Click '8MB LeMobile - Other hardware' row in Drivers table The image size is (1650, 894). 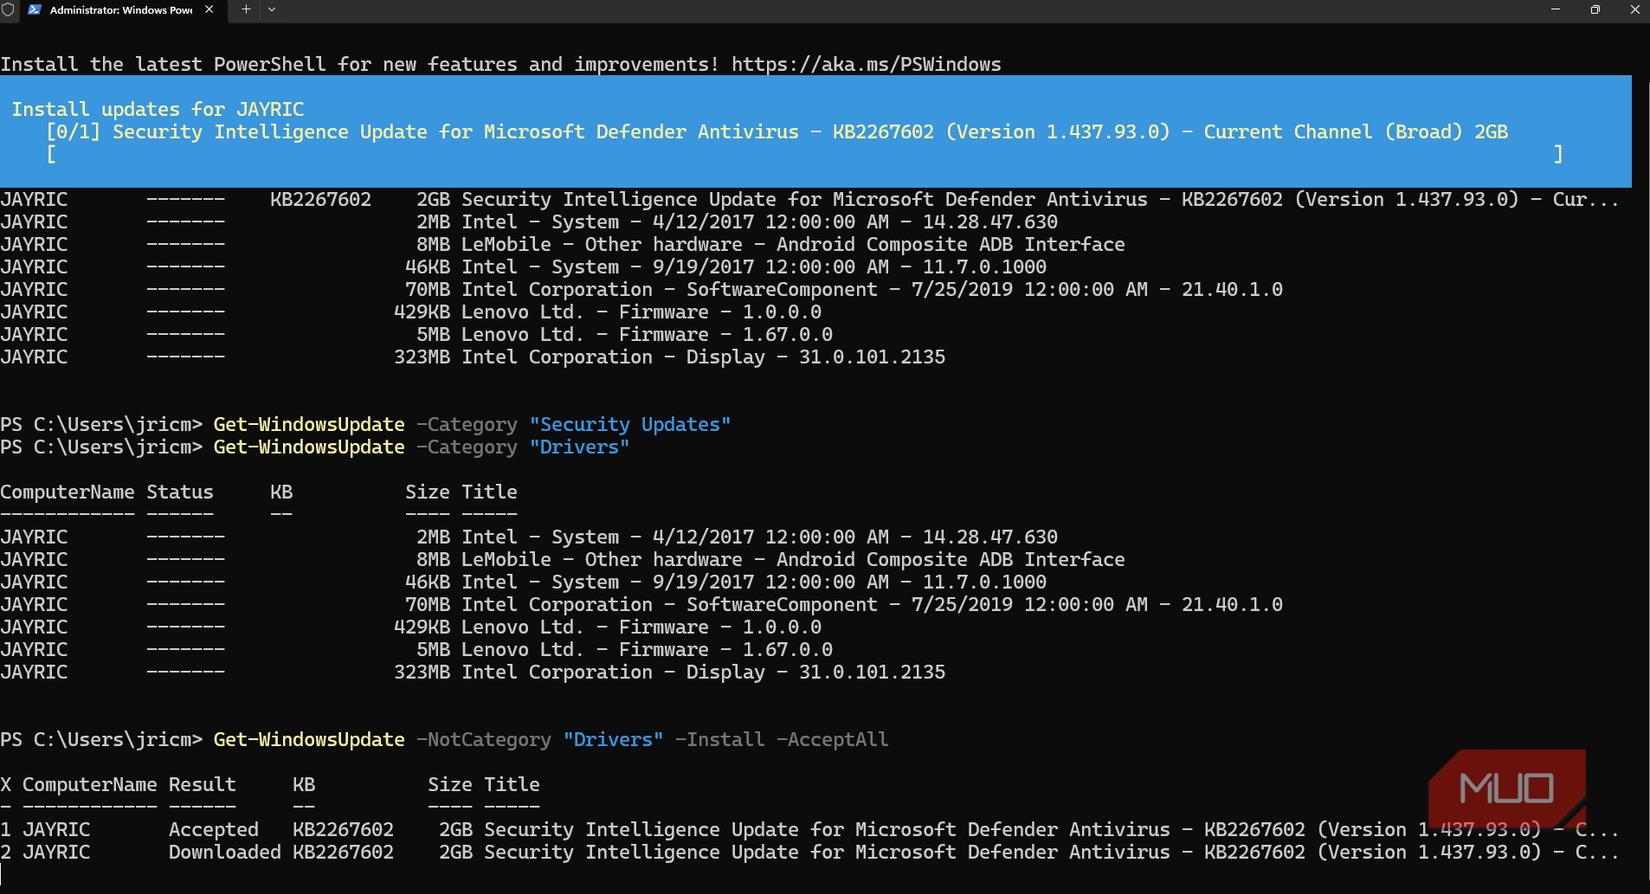(562, 560)
